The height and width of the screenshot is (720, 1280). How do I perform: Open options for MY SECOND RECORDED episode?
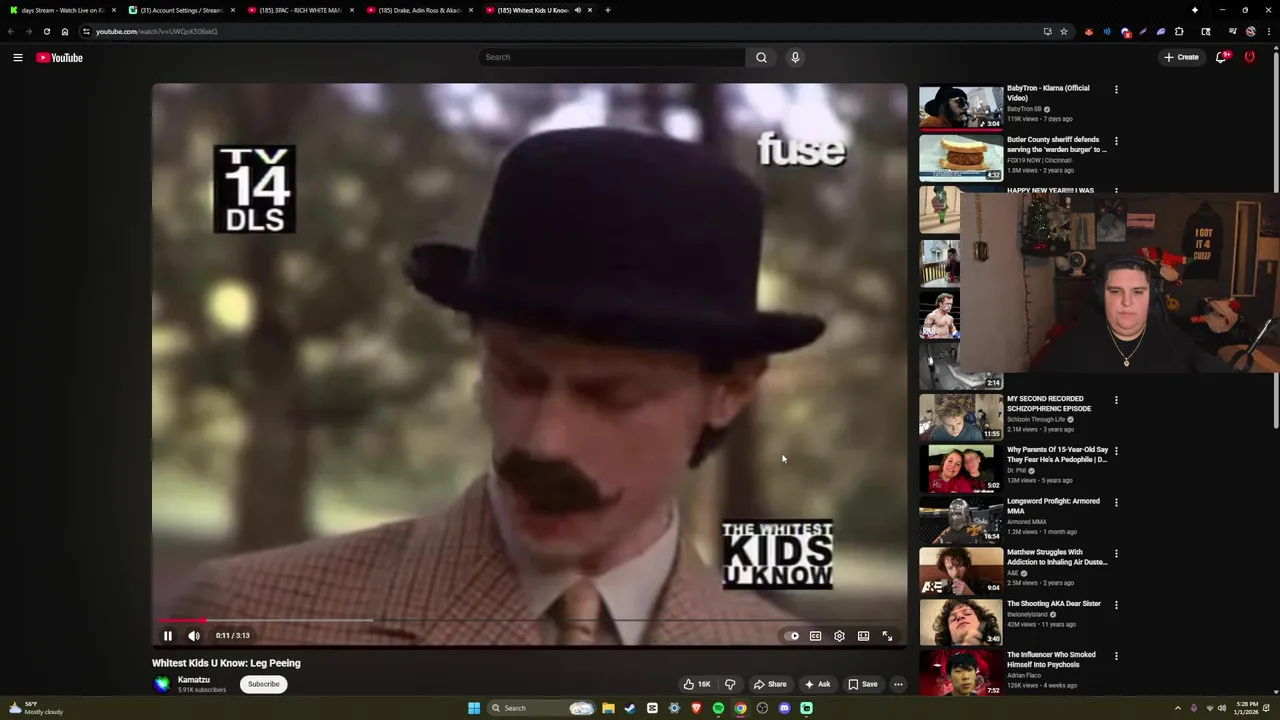pyautogui.click(x=1116, y=400)
